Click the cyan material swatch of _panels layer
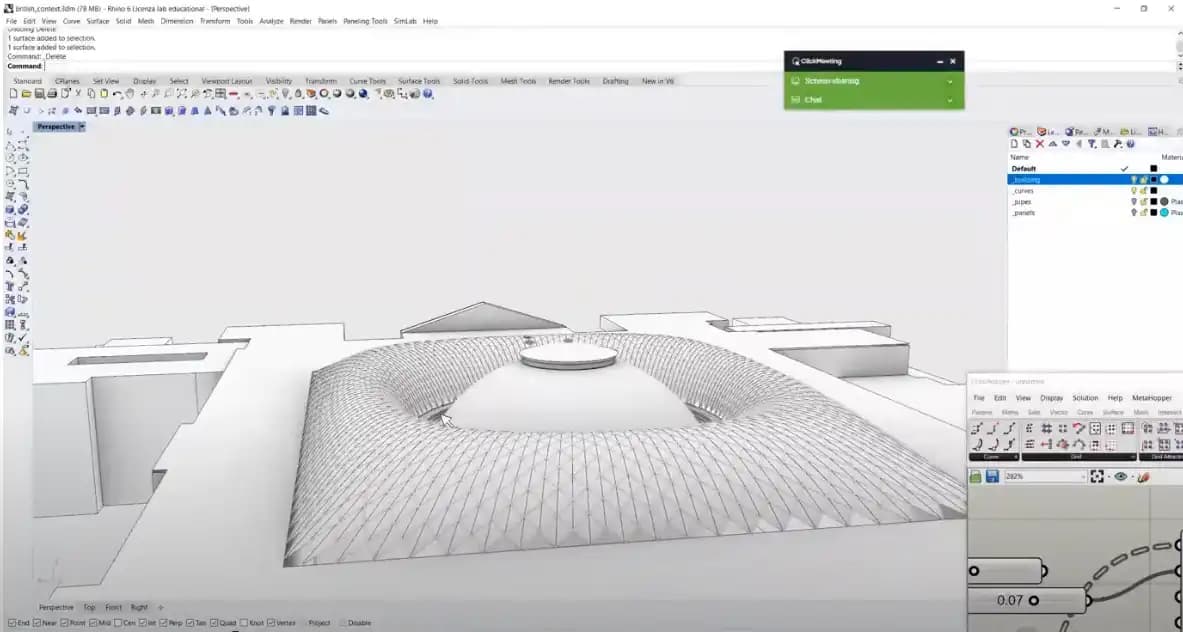This screenshot has width=1183, height=632. (1164, 213)
